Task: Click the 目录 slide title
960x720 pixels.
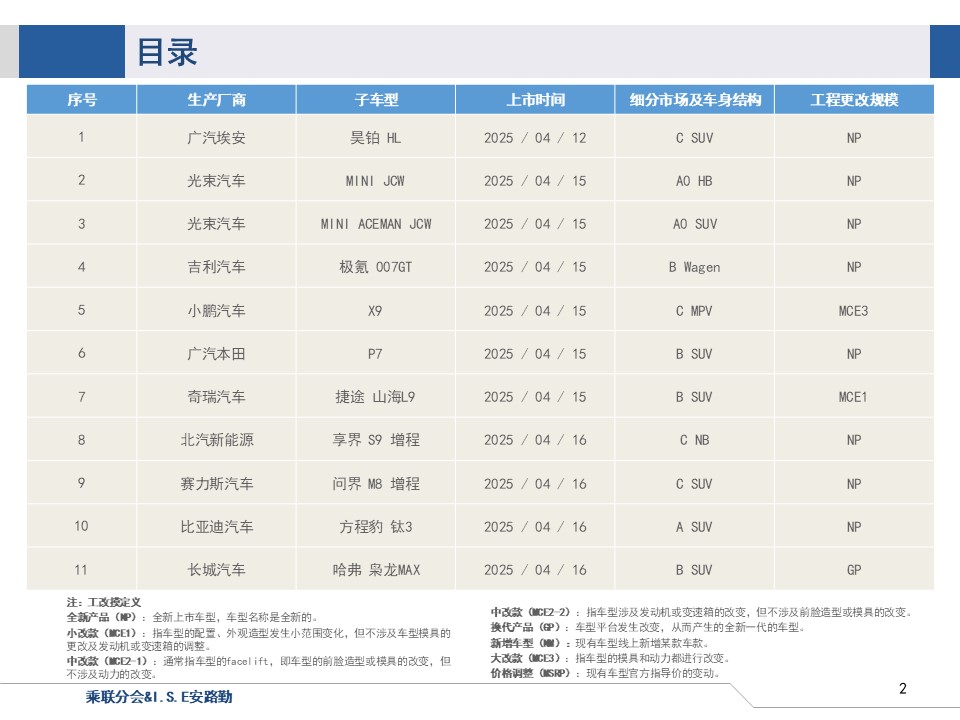Action: [167, 52]
